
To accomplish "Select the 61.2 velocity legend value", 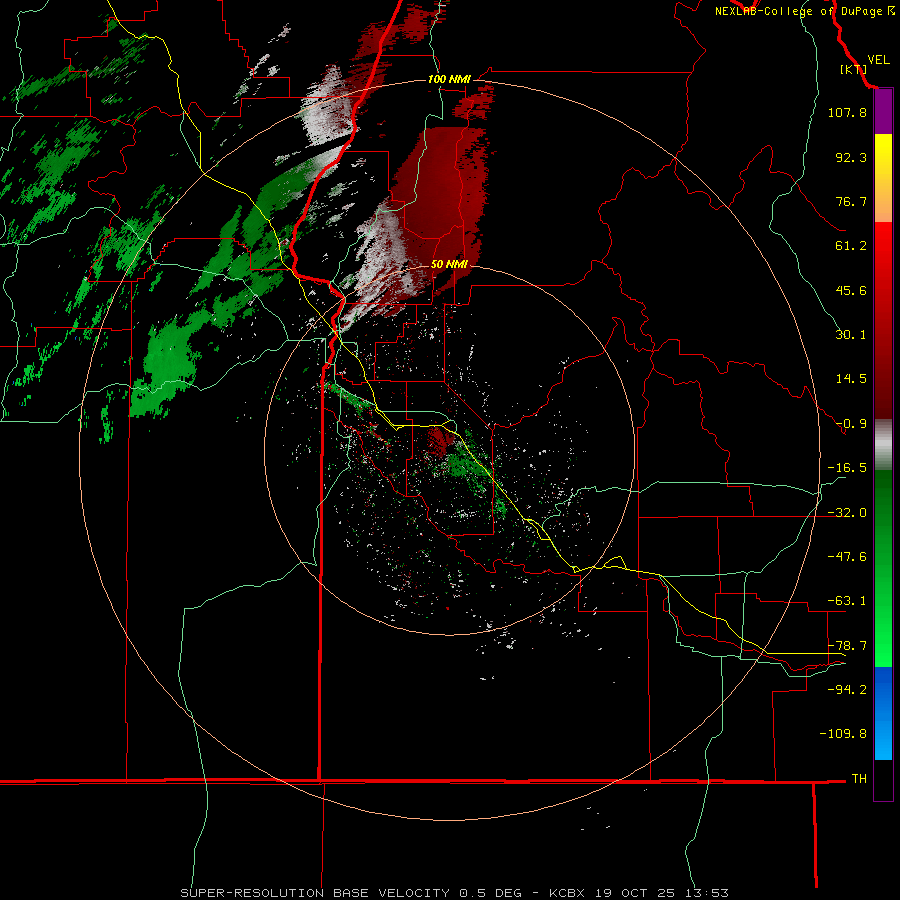I will point(851,246).
